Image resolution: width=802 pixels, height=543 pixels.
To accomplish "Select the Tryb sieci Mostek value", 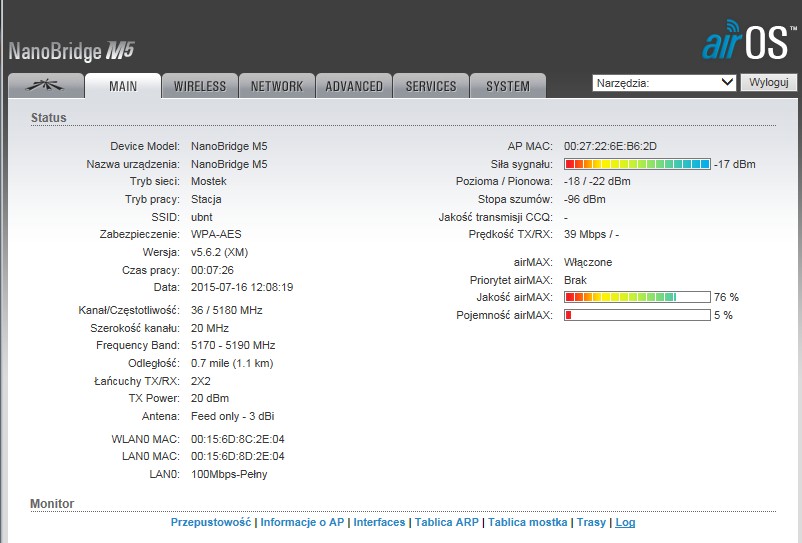I will [x=209, y=182].
